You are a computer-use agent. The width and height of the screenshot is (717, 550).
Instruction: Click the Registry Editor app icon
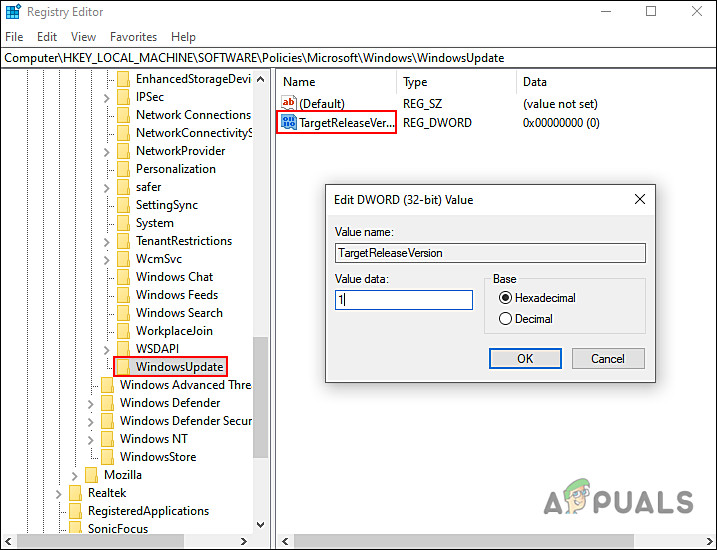(x=13, y=11)
